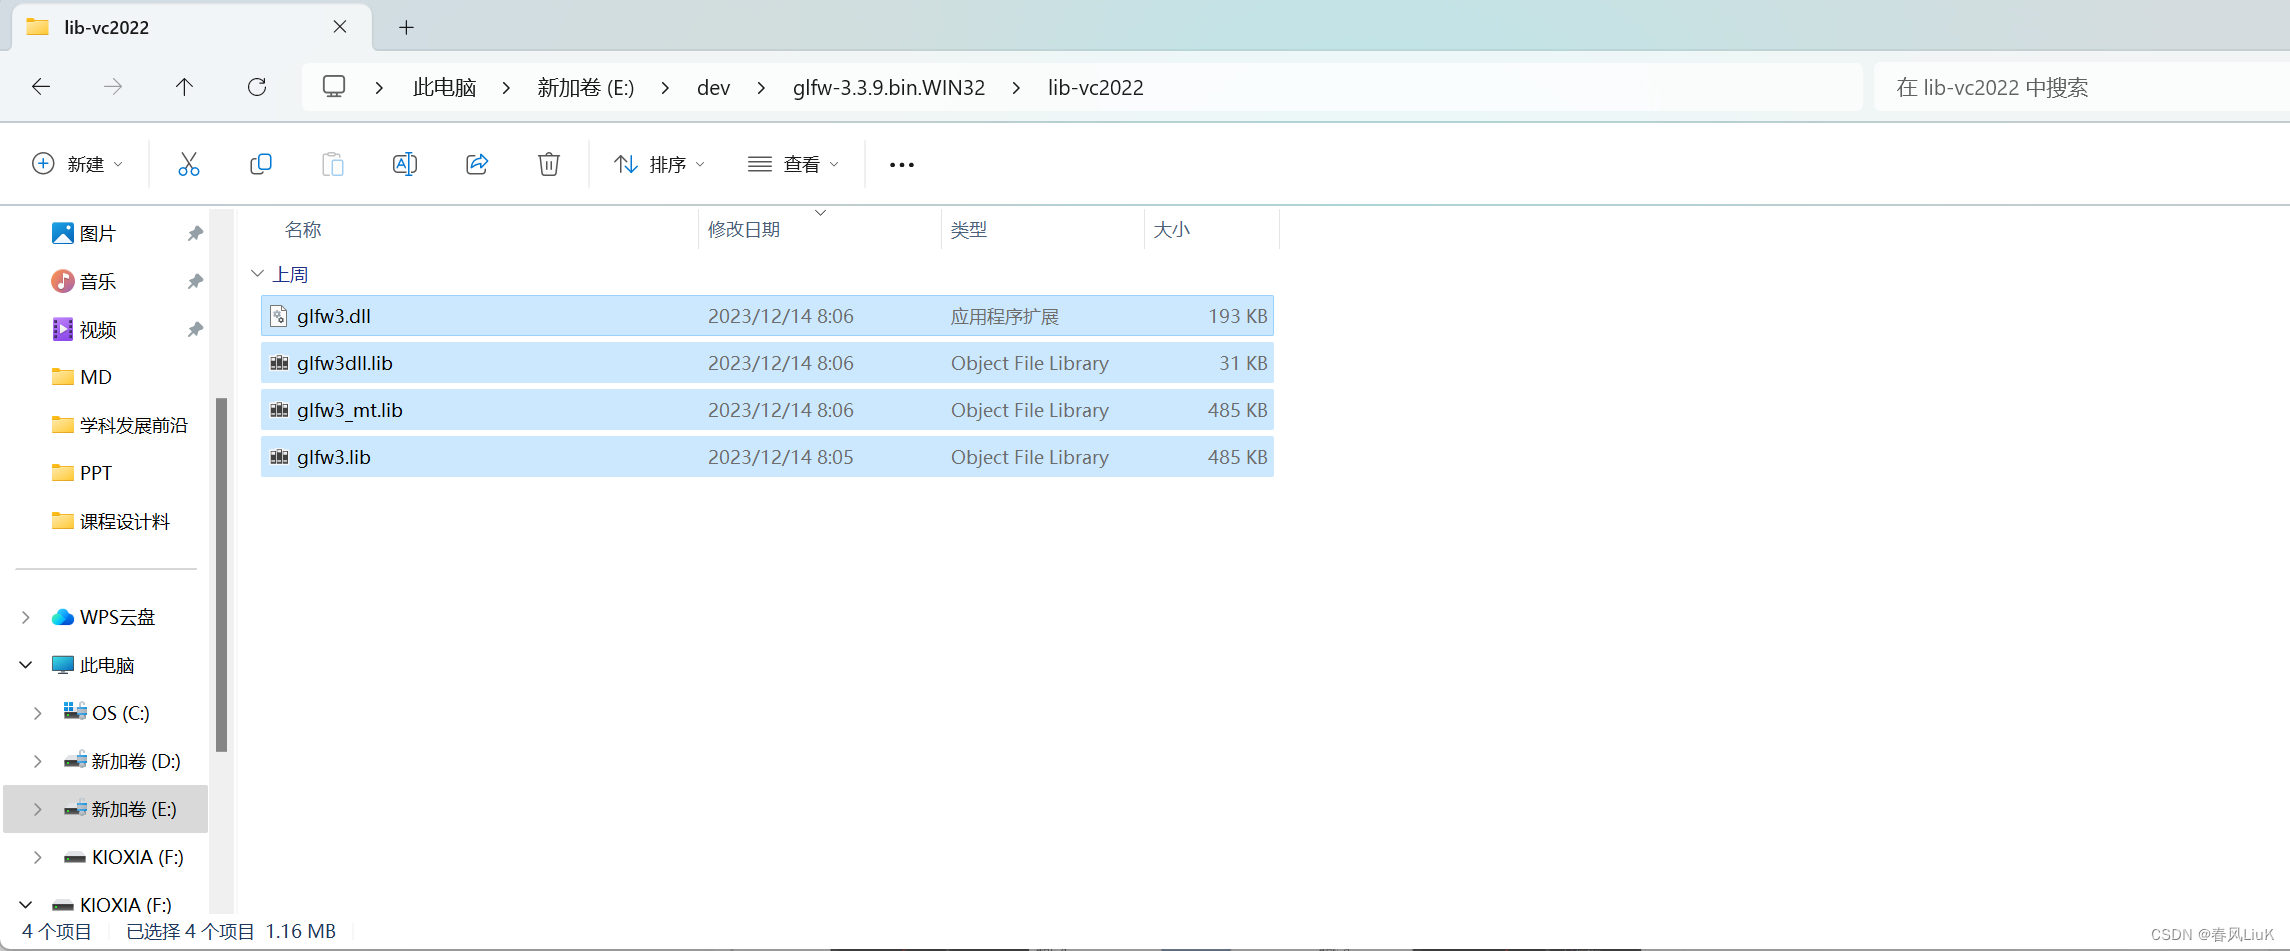The width and height of the screenshot is (2290, 951).
Task: Select 此电脑 in the address bar
Action: tap(444, 88)
